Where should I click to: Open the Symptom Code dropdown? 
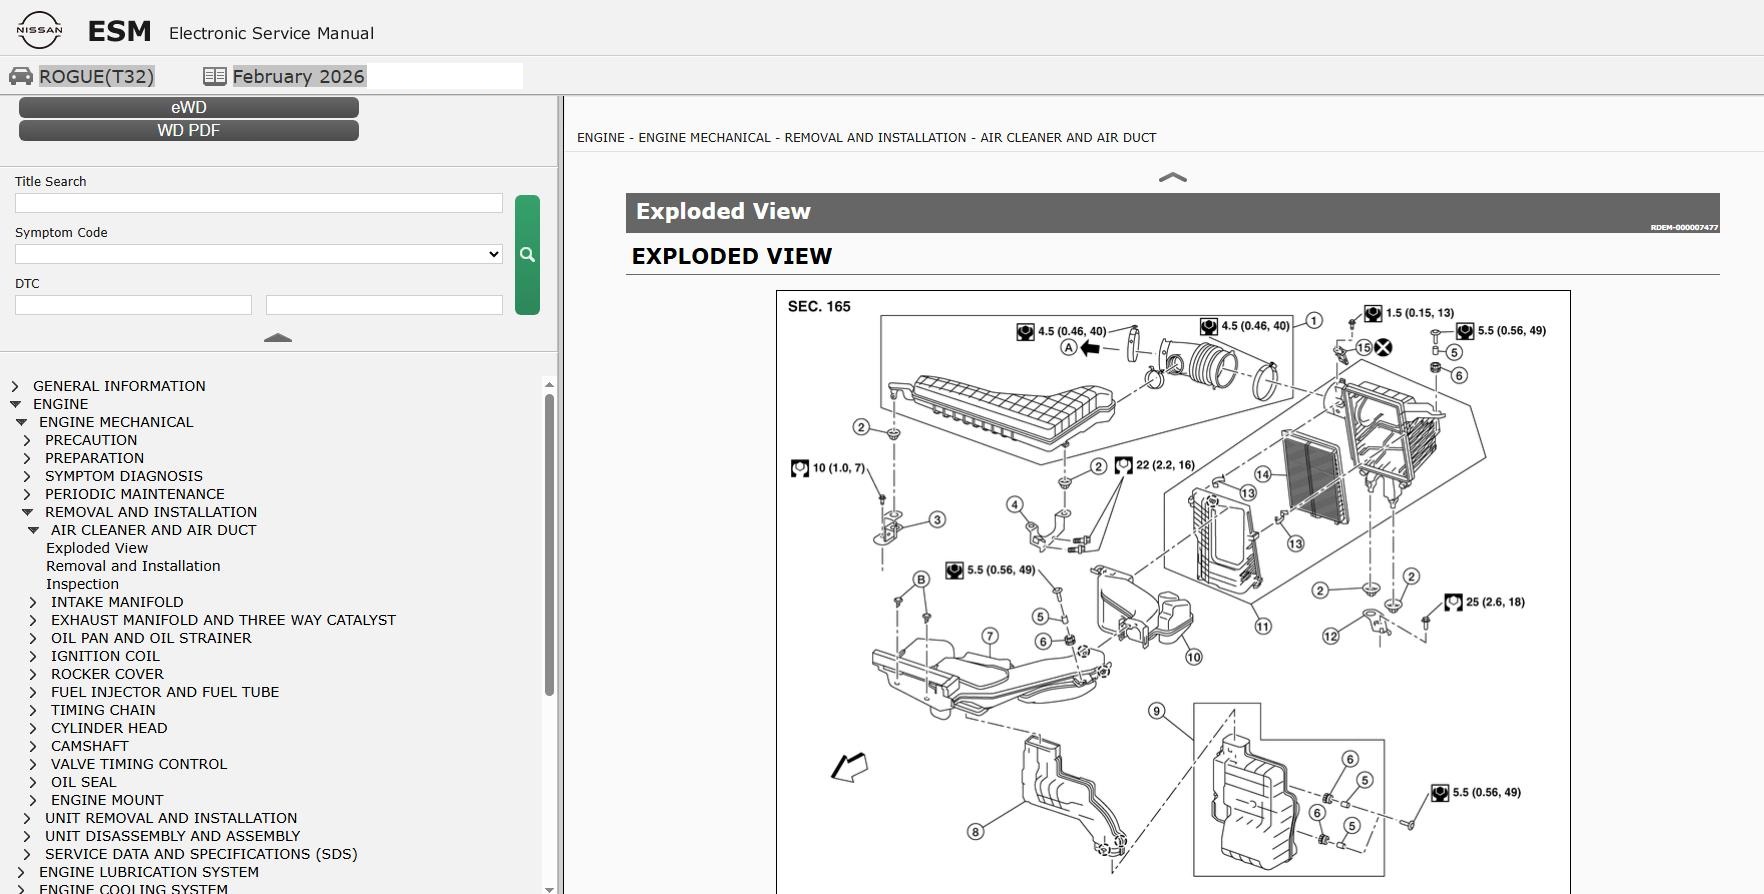[x=259, y=254]
